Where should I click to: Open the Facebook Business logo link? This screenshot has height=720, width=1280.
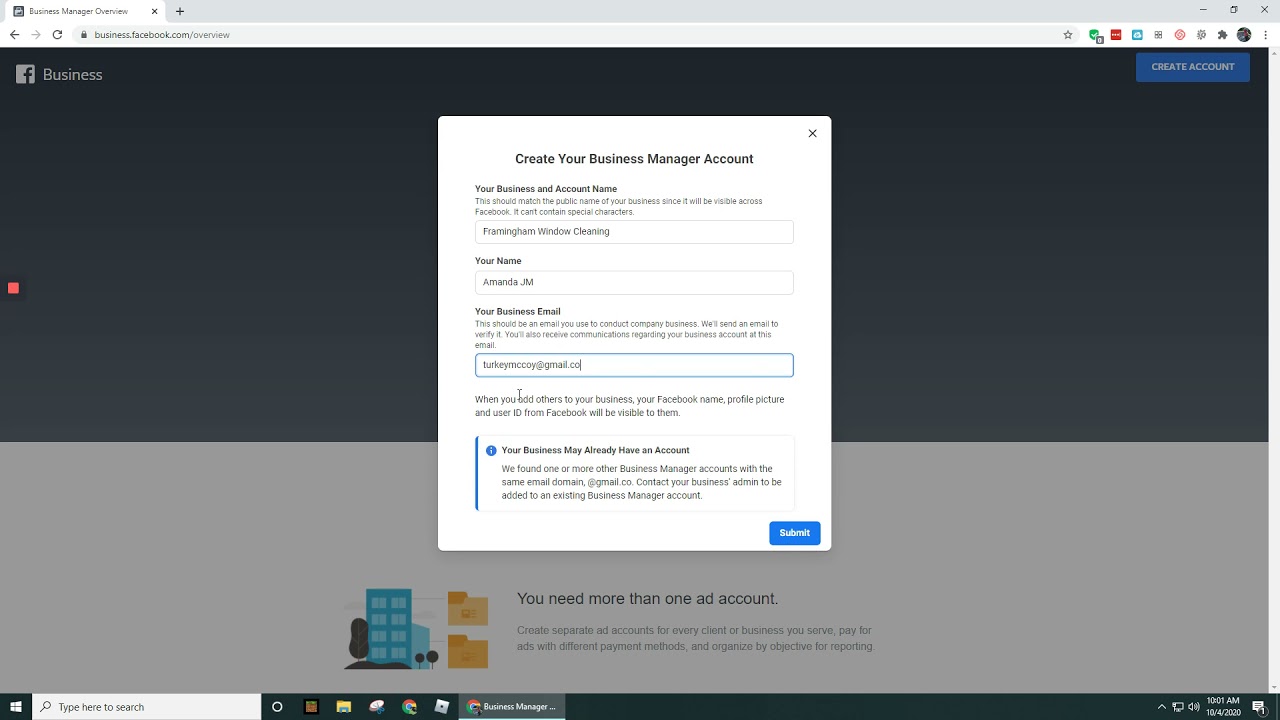pyautogui.click(x=59, y=74)
